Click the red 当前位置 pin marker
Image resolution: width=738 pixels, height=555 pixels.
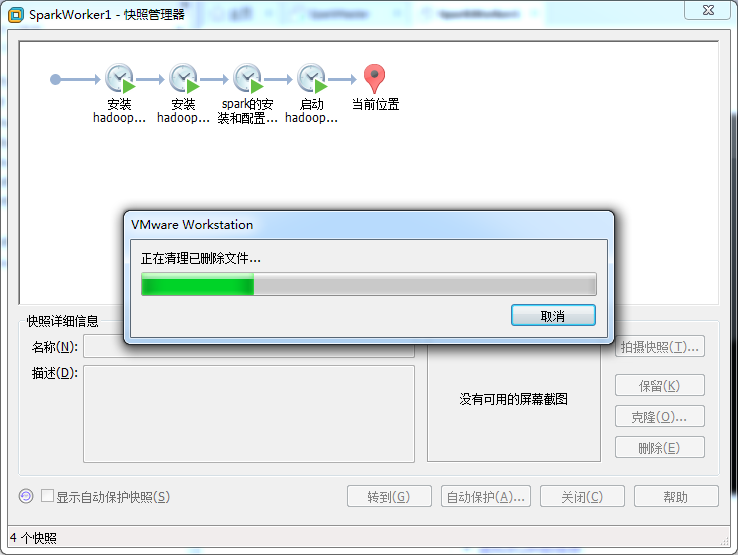click(x=375, y=78)
